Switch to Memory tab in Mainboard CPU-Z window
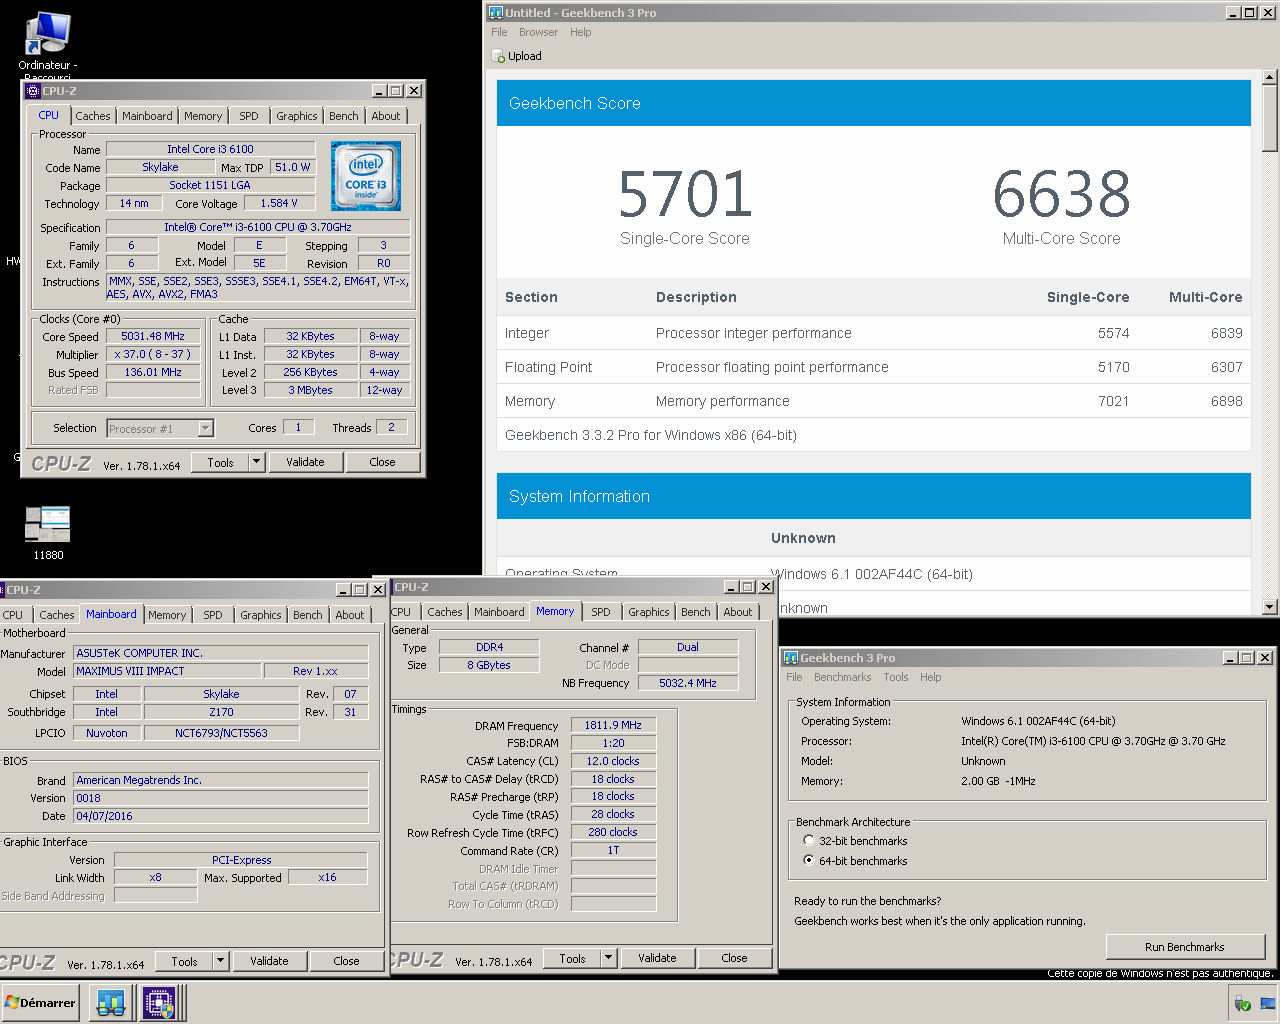 pos(167,615)
